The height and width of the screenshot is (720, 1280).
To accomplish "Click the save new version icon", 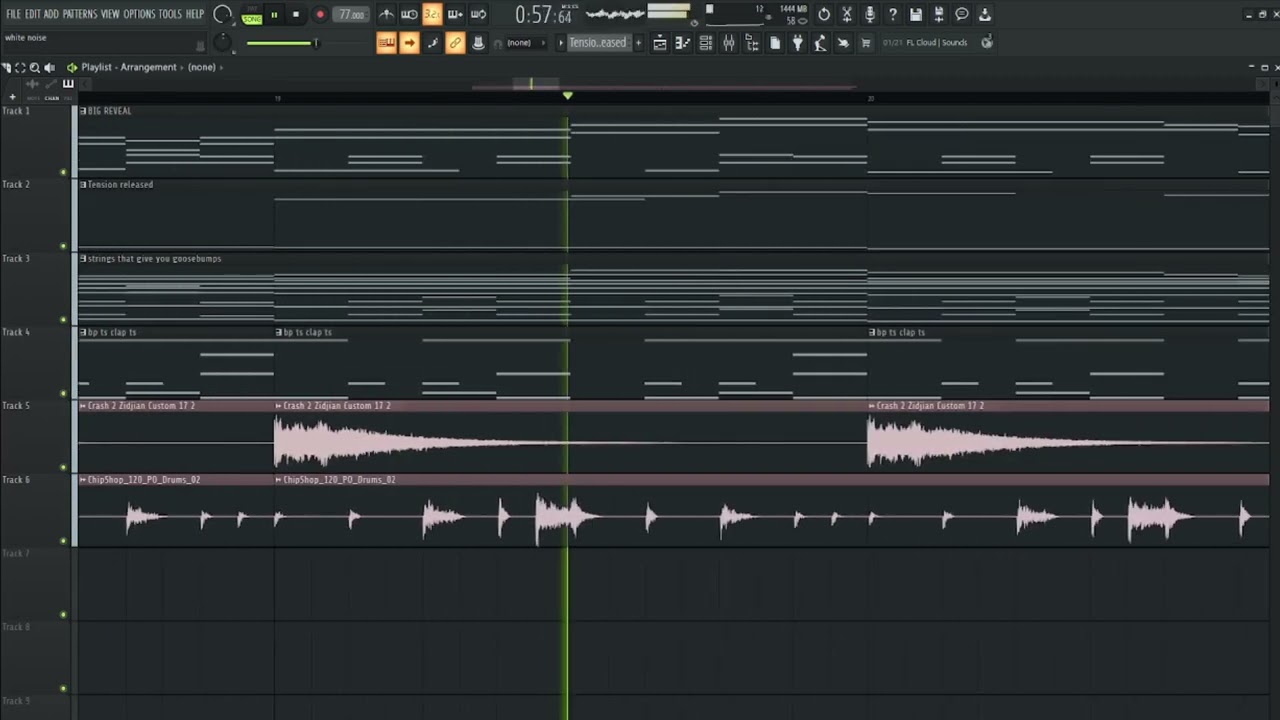I will 939,14.
